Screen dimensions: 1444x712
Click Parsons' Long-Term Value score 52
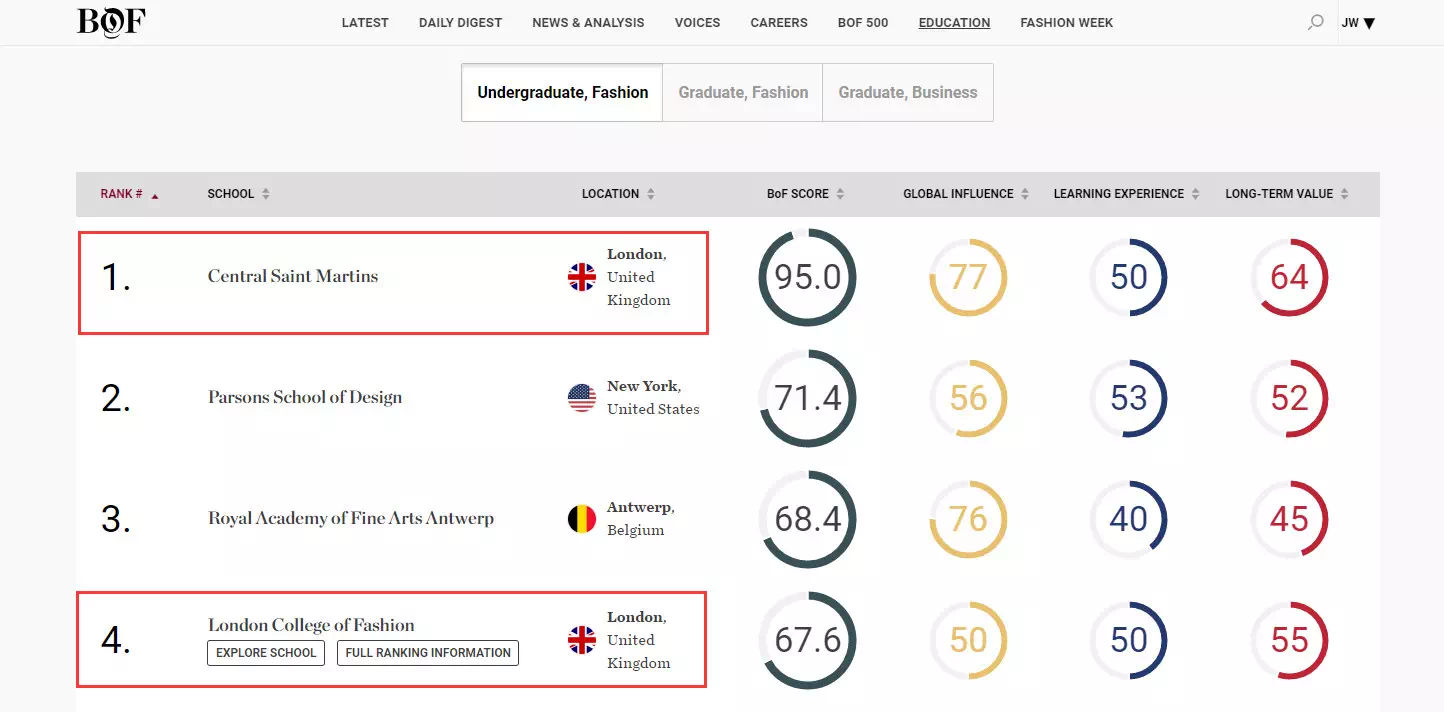click(x=1289, y=398)
